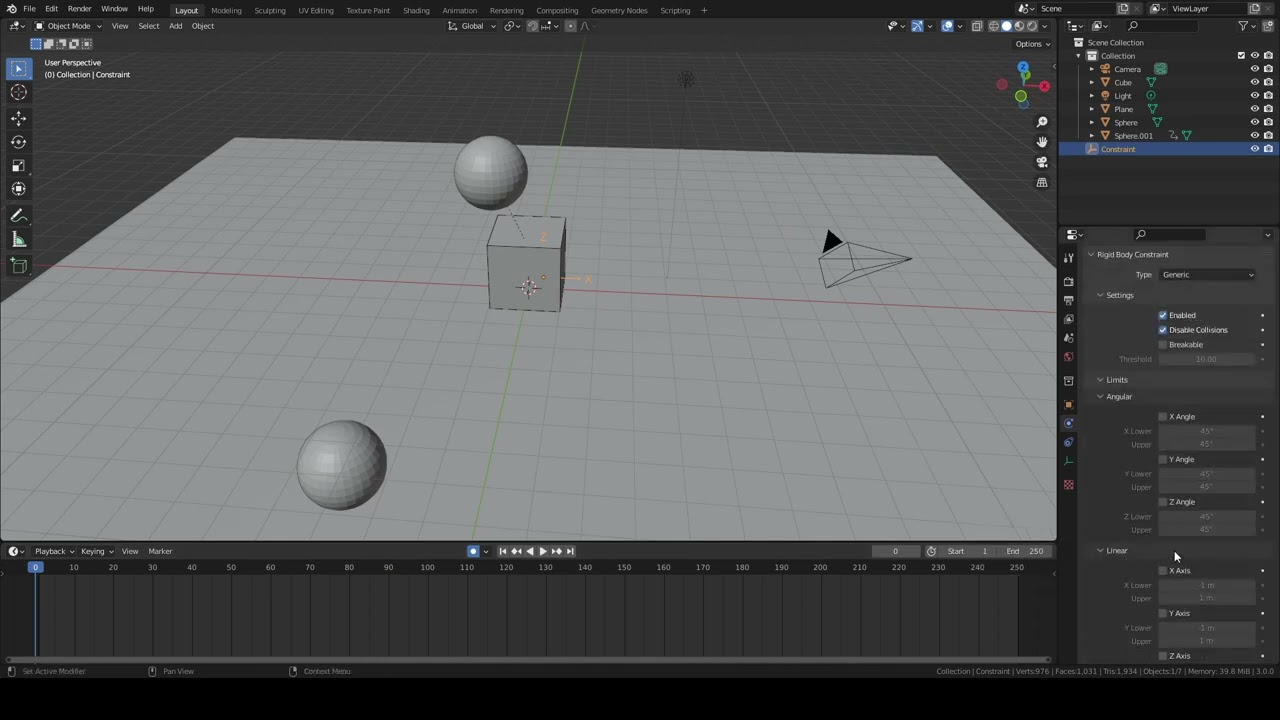Open the Texture properties tab
1280x720 pixels.
click(x=1068, y=485)
